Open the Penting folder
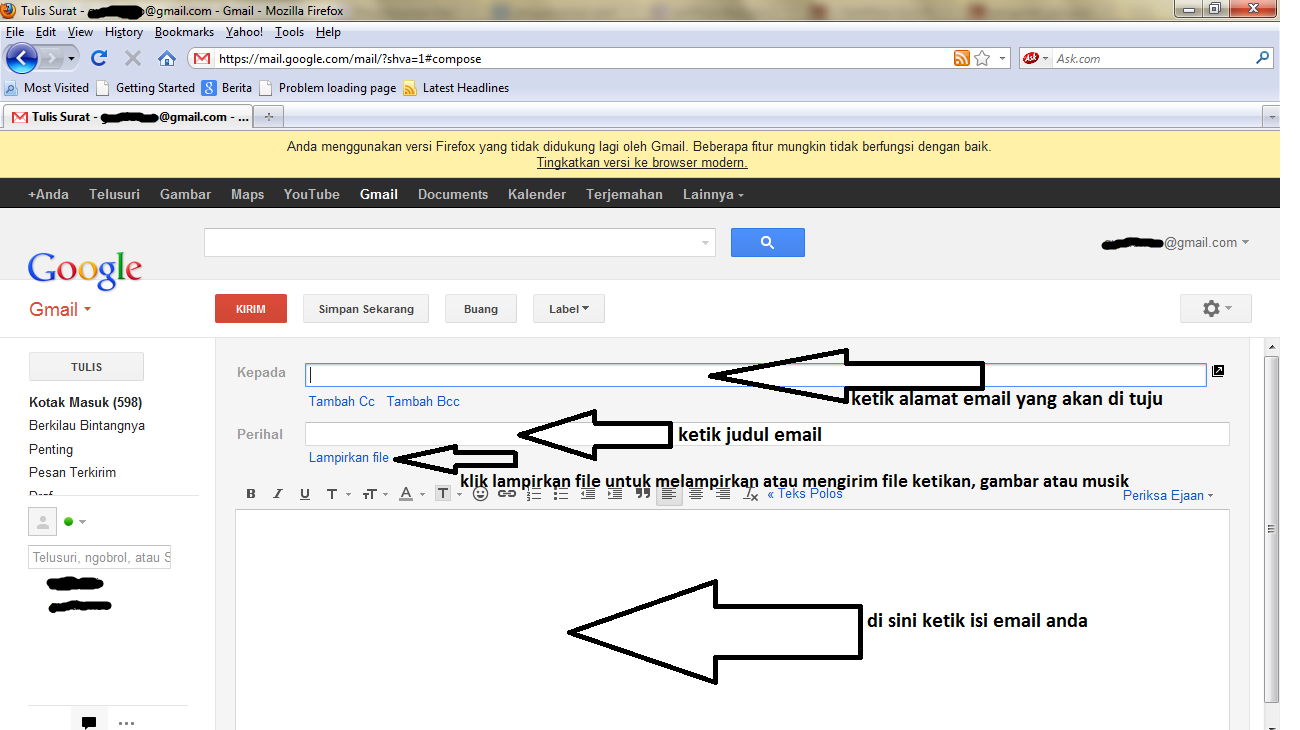 pyautogui.click(x=51, y=450)
